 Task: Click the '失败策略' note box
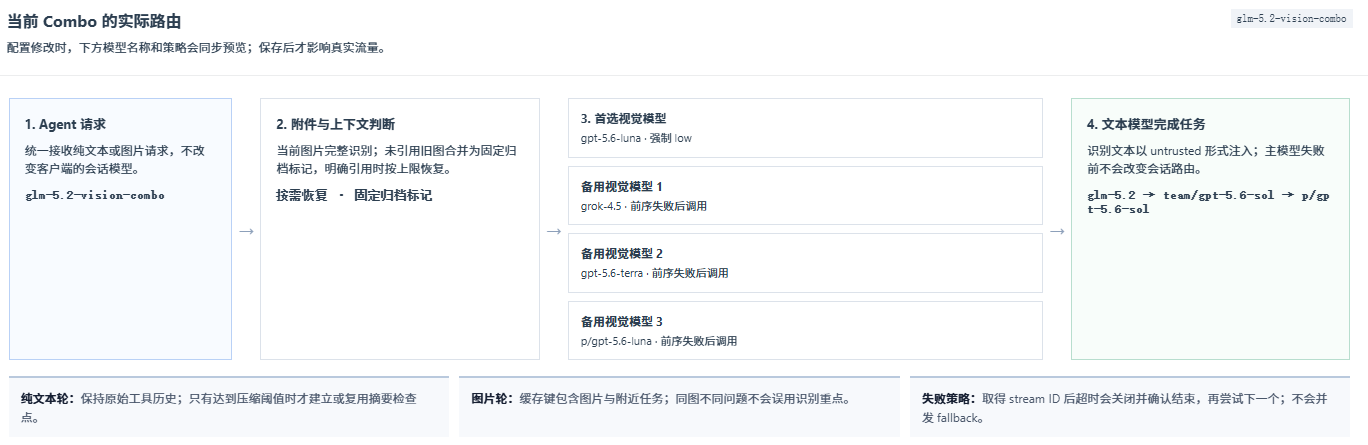[x=1129, y=407]
